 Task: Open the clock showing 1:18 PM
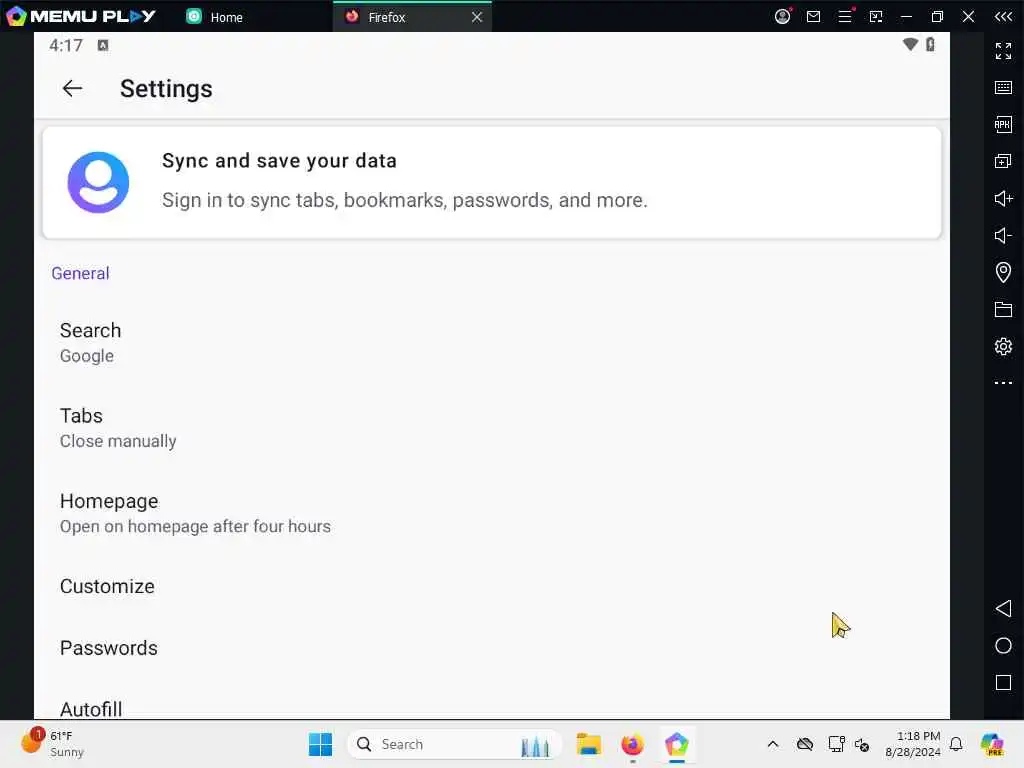coord(912,744)
